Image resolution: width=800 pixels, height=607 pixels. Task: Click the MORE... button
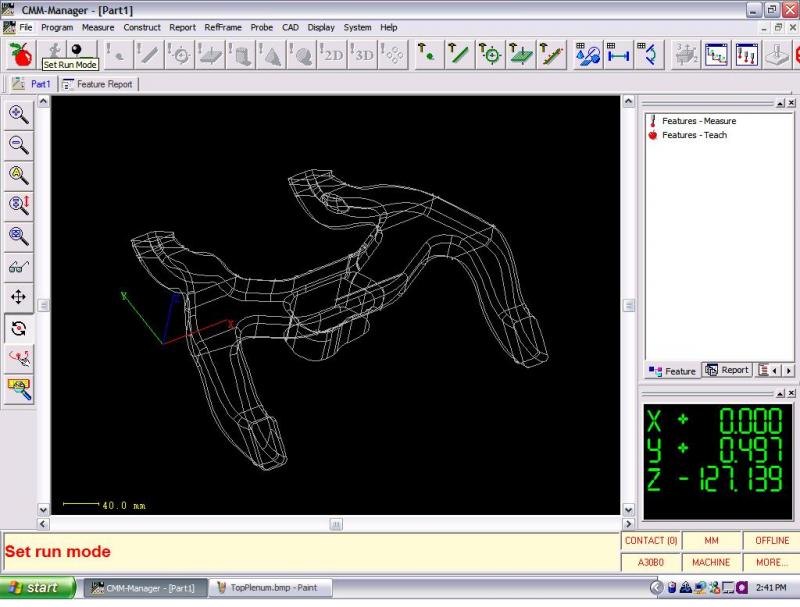[x=772, y=562]
